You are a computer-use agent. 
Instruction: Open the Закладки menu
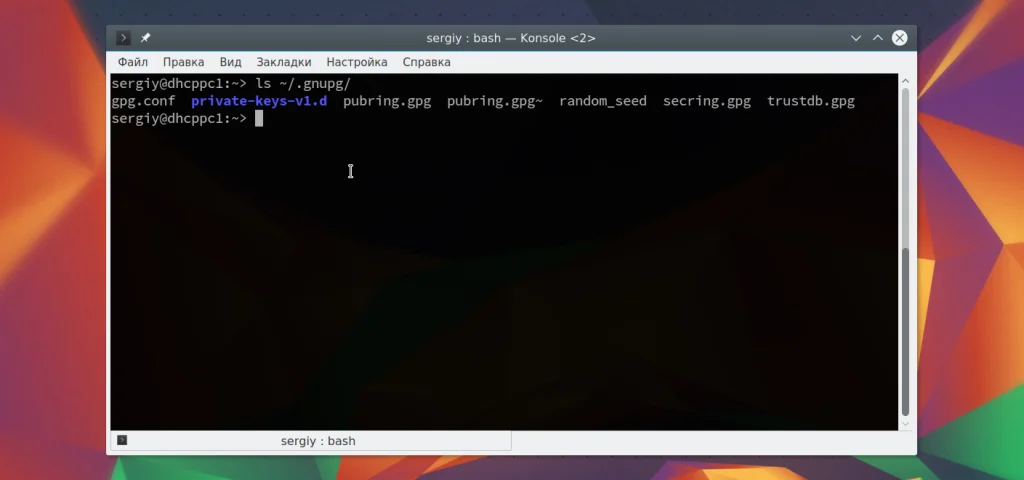coord(283,62)
